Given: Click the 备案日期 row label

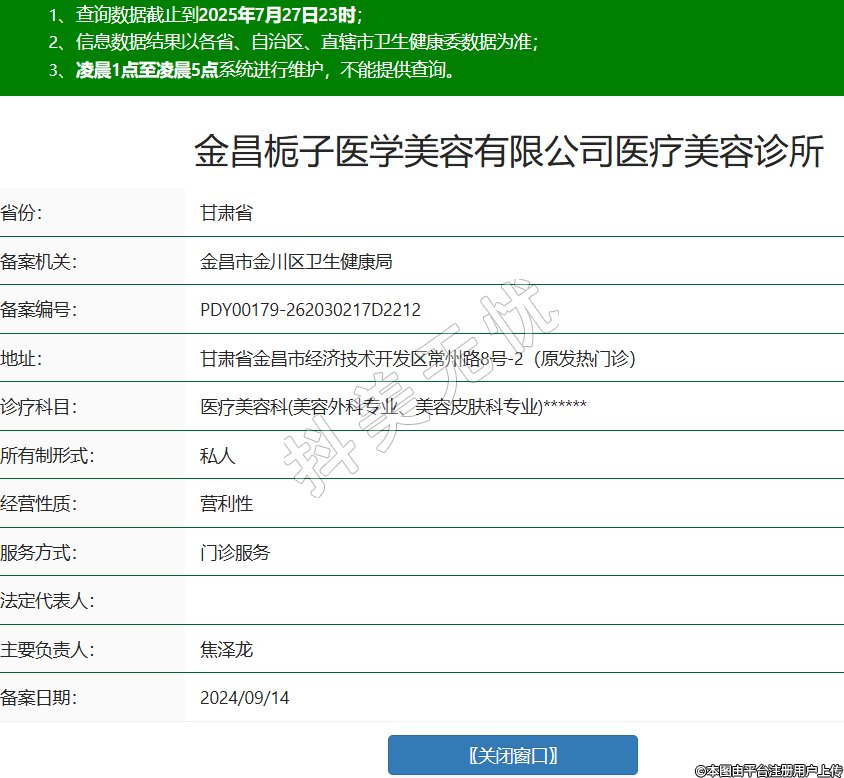Looking at the screenshot, I should tap(39, 698).
